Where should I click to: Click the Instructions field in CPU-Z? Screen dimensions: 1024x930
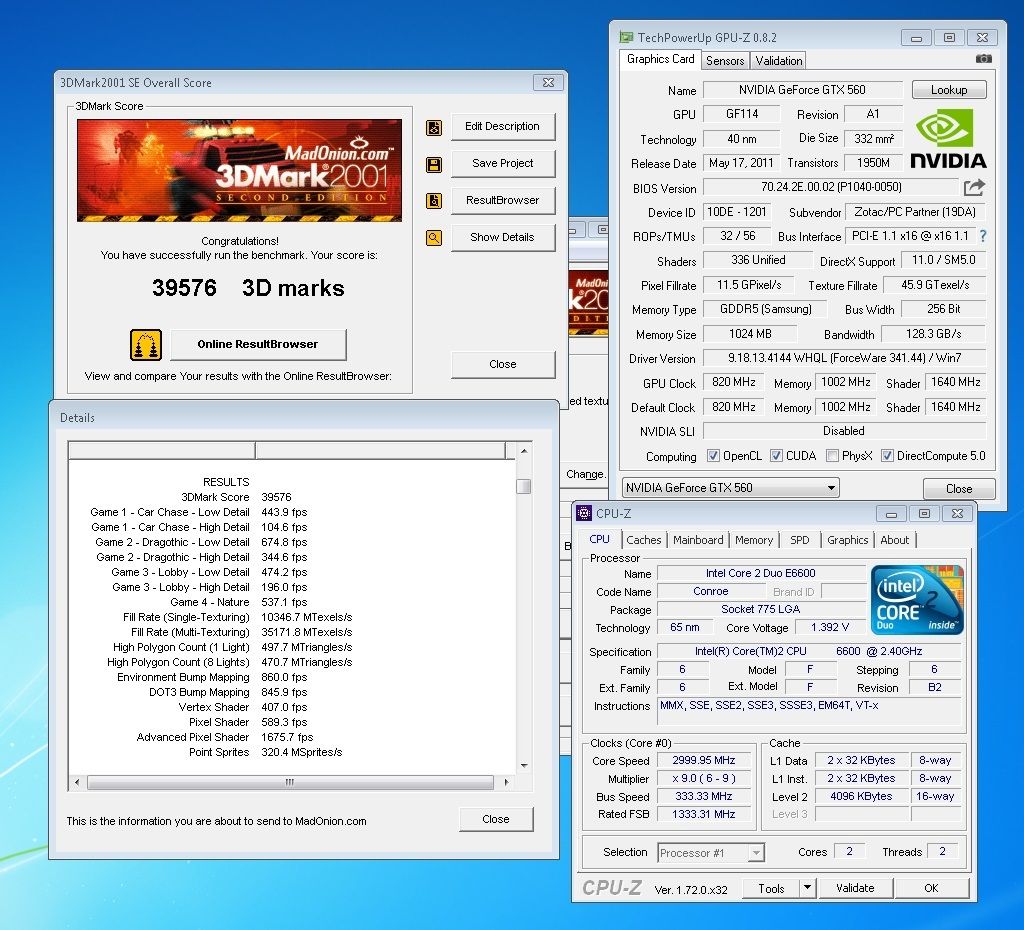(810, 711)
